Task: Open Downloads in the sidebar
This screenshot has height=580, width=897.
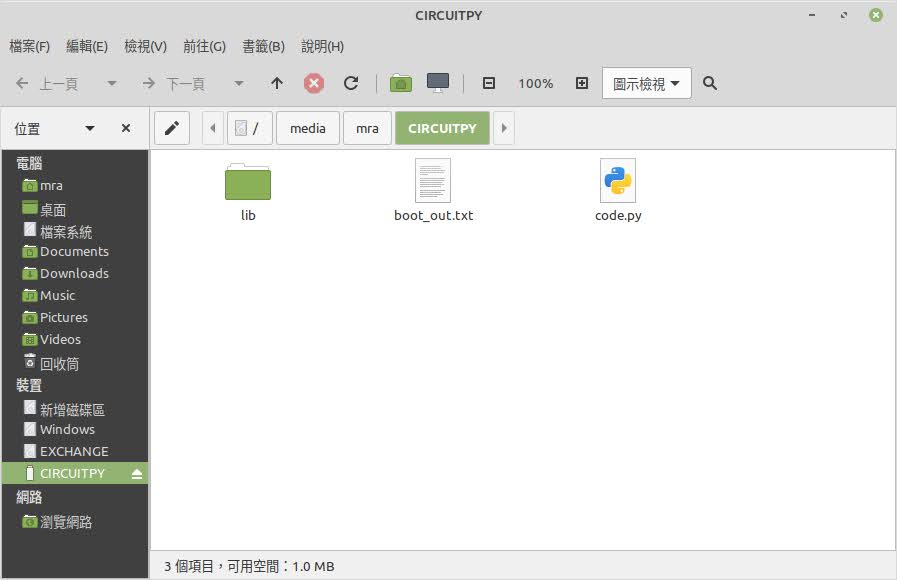Action: pyautogui.click(x=74, y=273)
